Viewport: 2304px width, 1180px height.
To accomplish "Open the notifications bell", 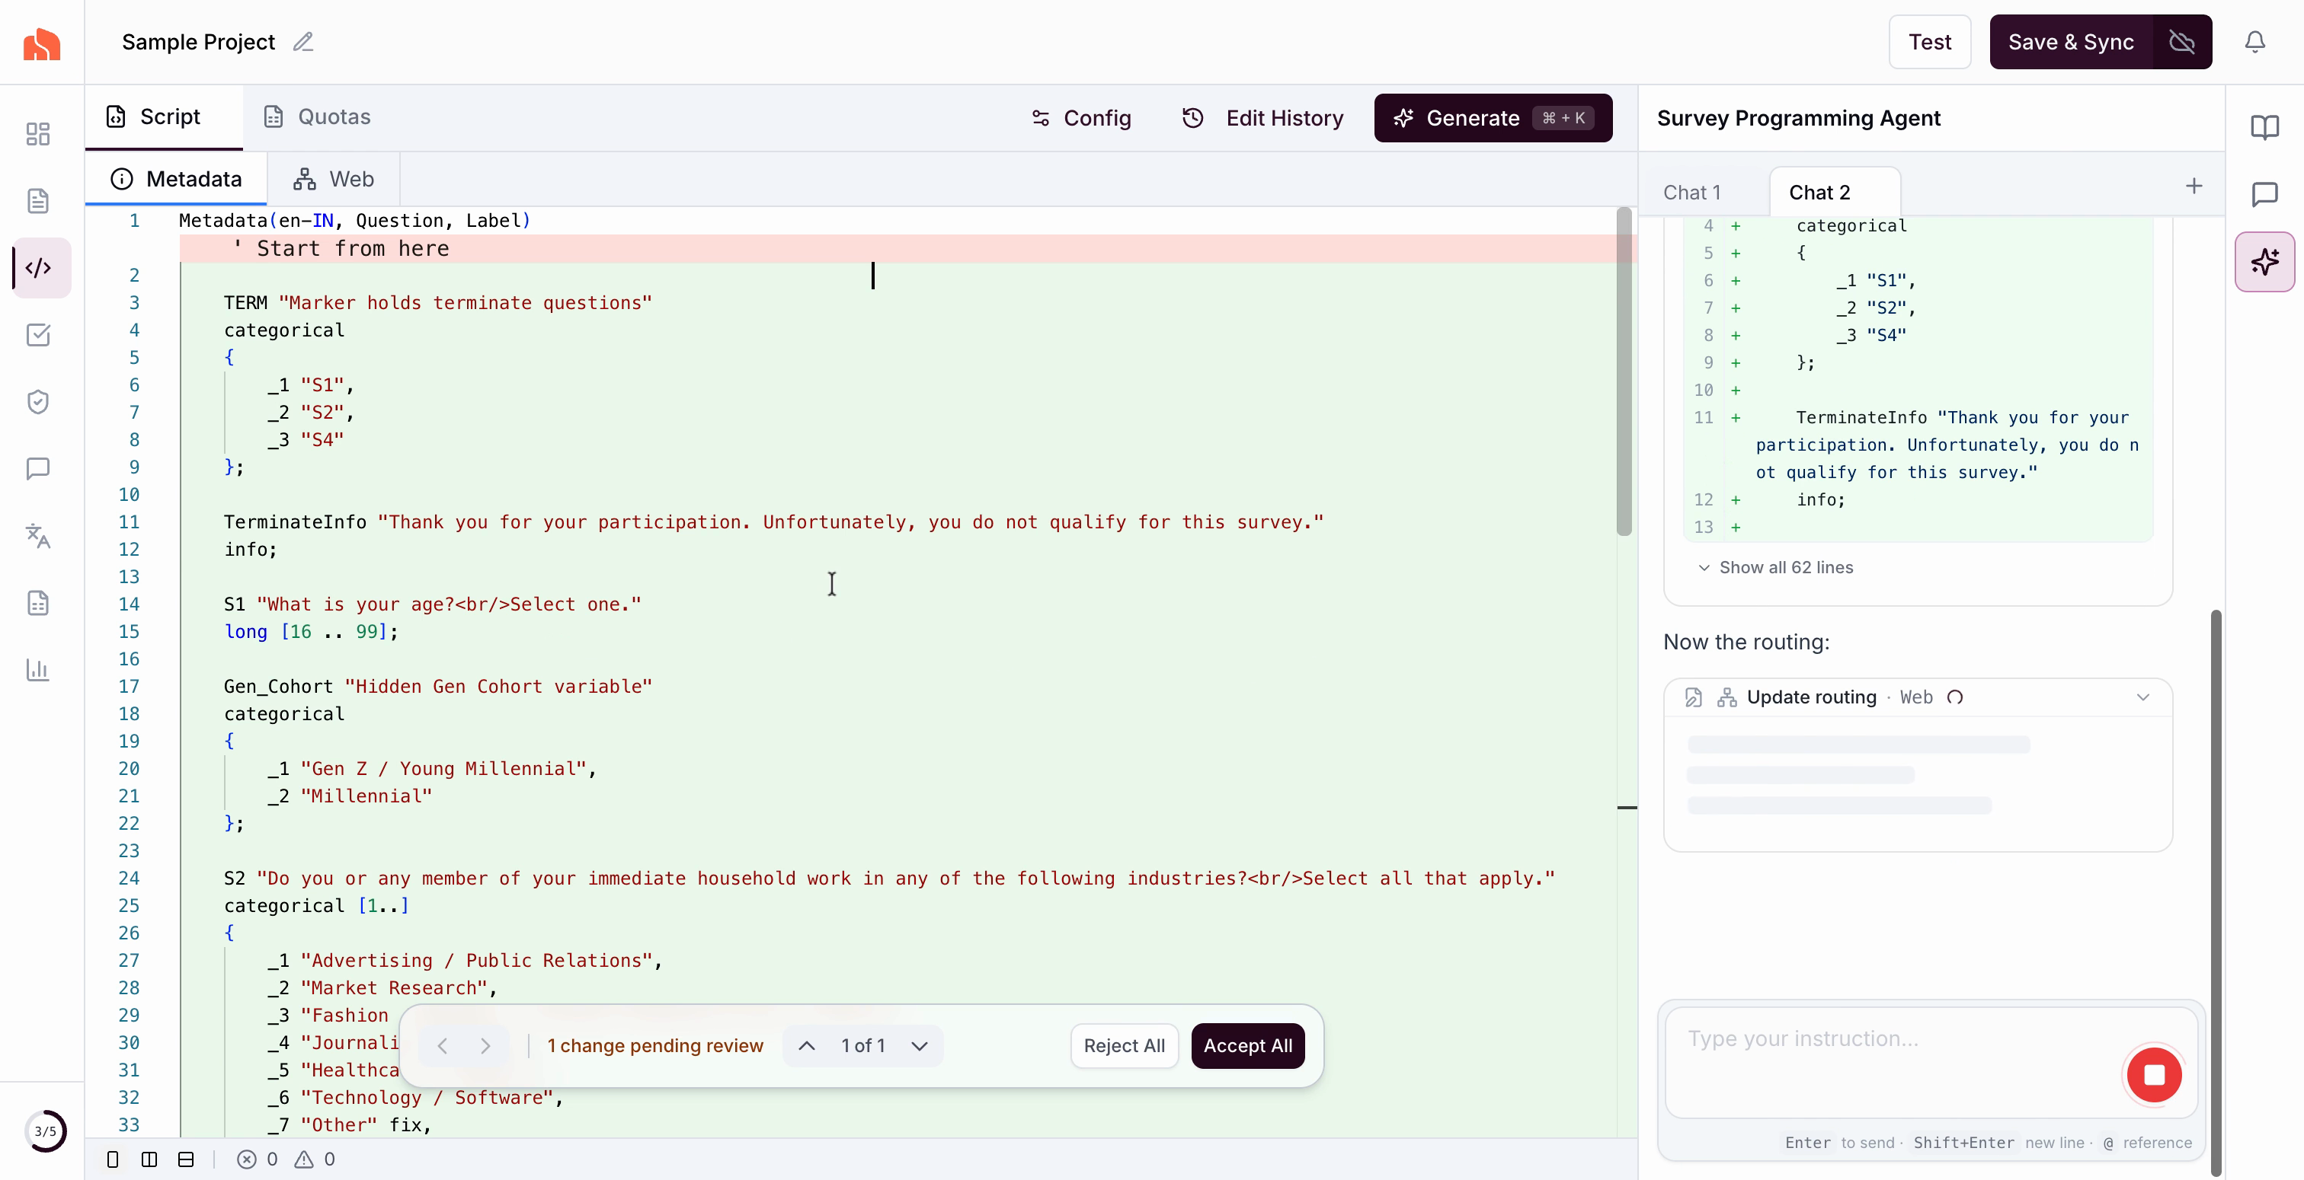I will tap(2255, 42).
